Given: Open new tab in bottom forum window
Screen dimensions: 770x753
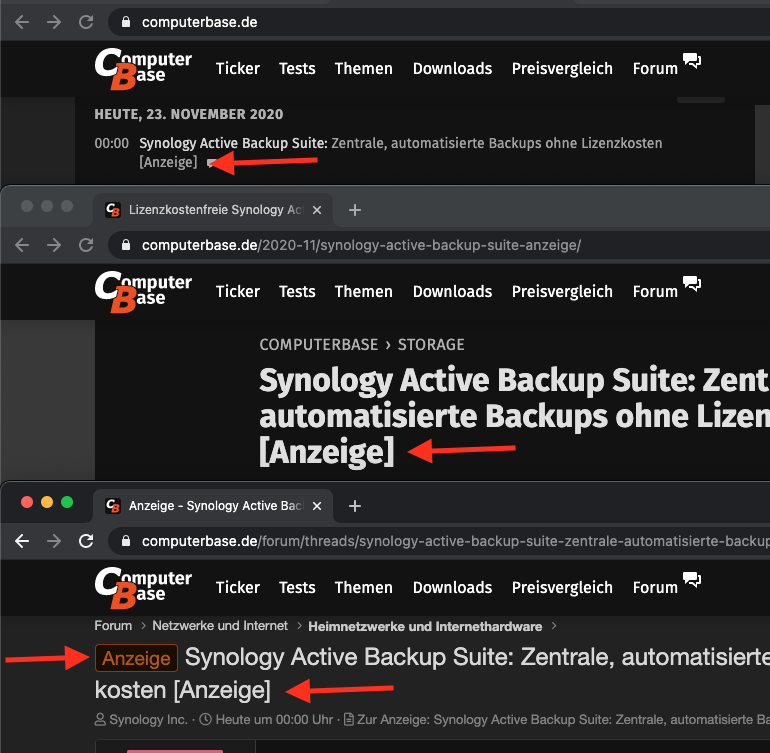Looking at the screenshot, I should click(355, 506).
